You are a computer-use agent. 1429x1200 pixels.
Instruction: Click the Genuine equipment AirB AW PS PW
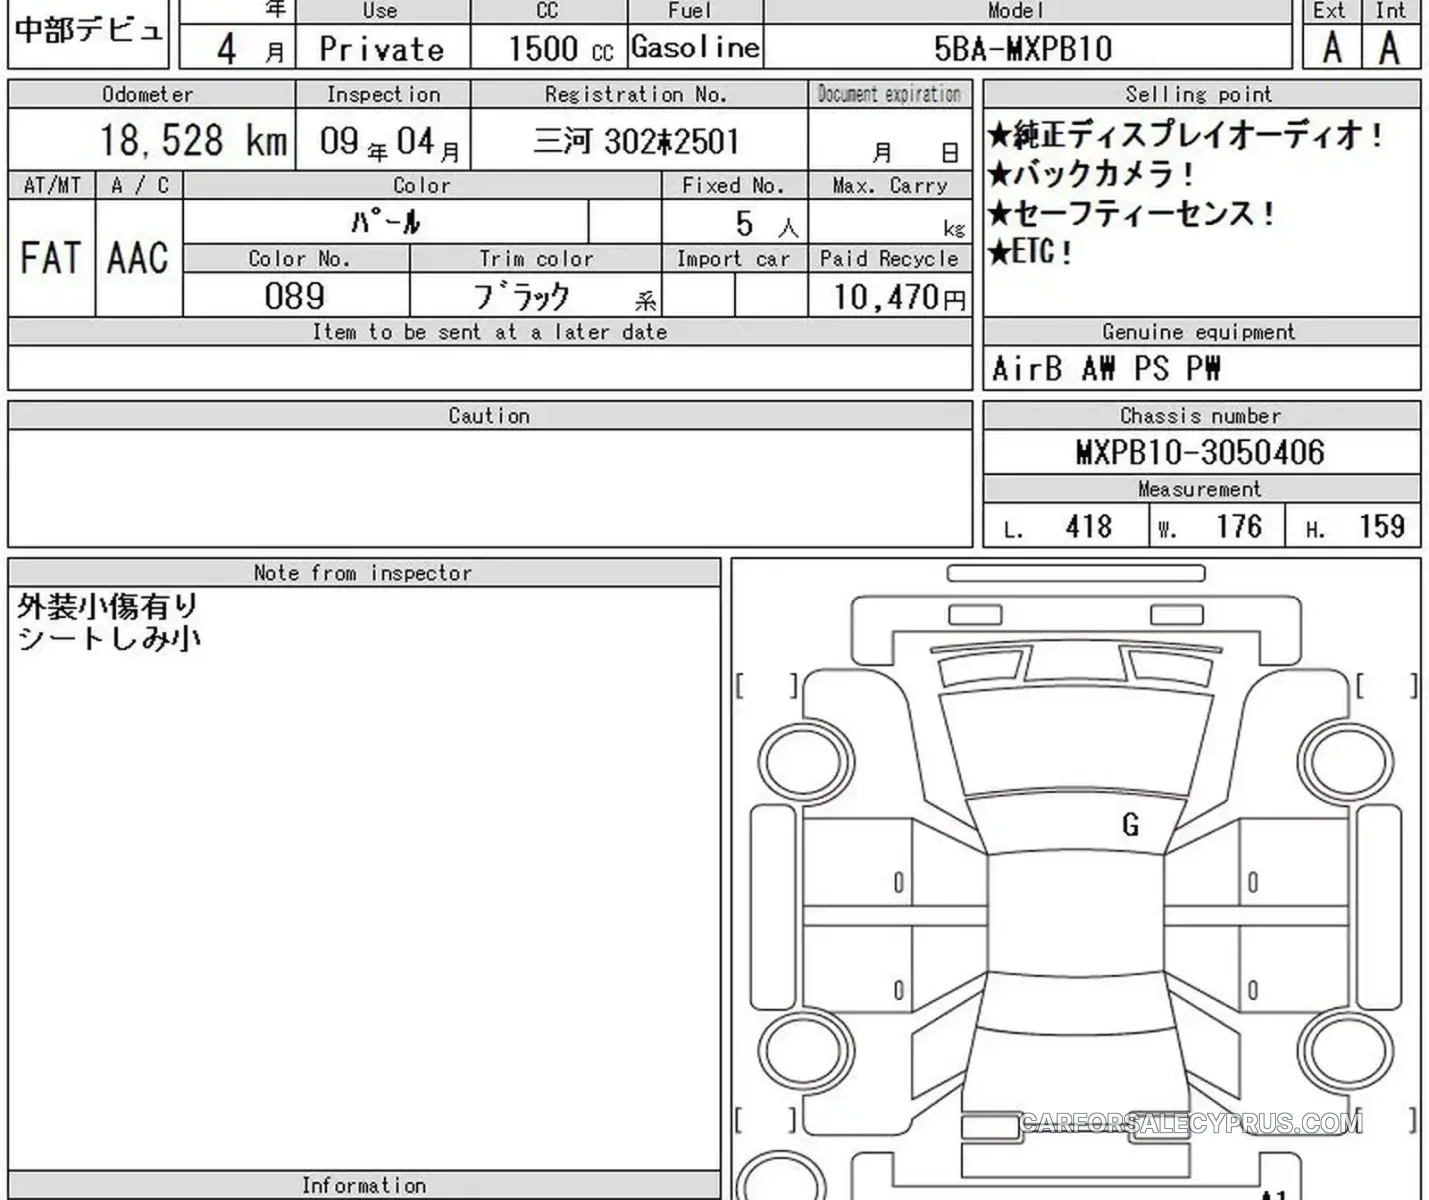tap(1106, 369)
